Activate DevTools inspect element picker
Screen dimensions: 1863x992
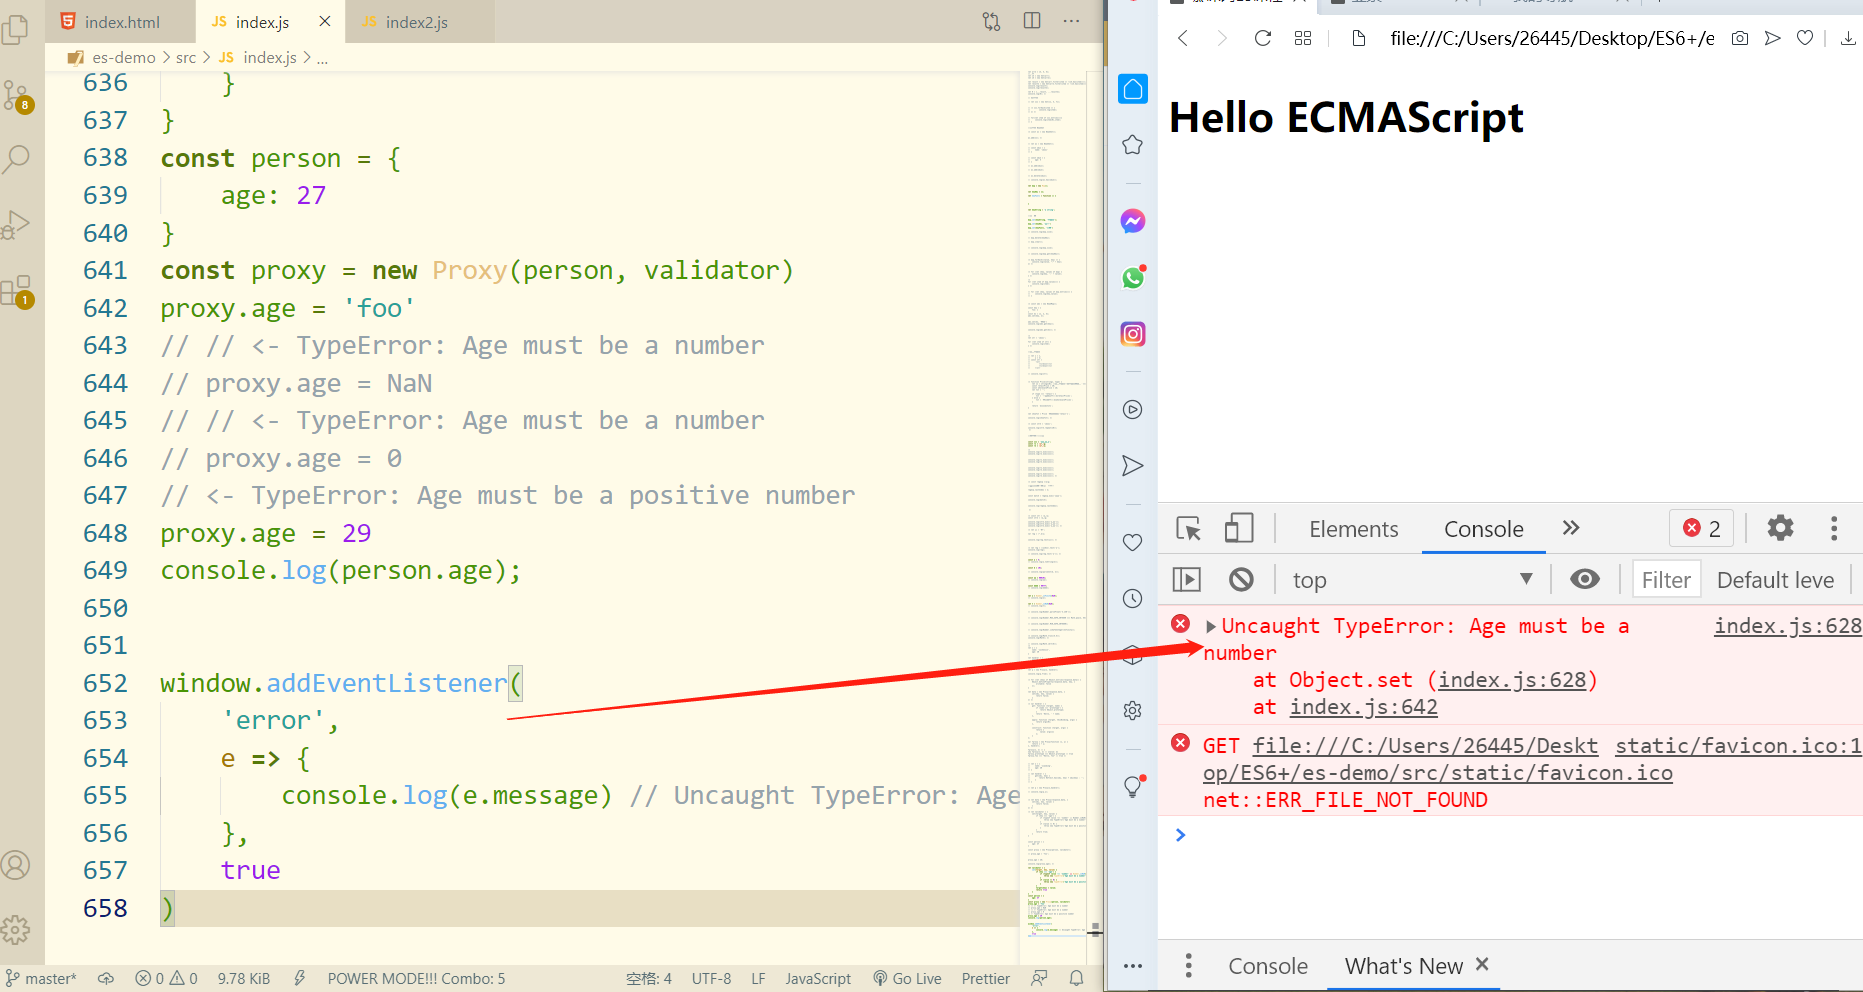click(x=1189, y=528)
